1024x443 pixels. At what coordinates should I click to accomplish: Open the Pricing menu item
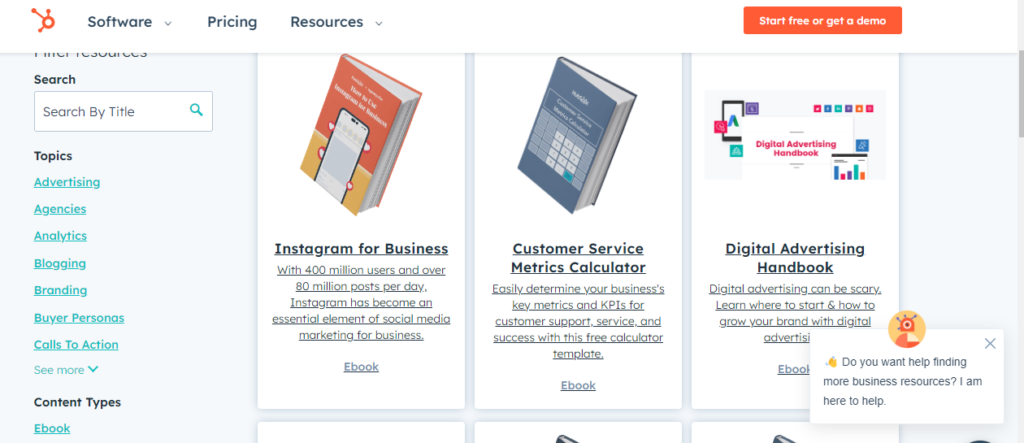tap(232, 21)
